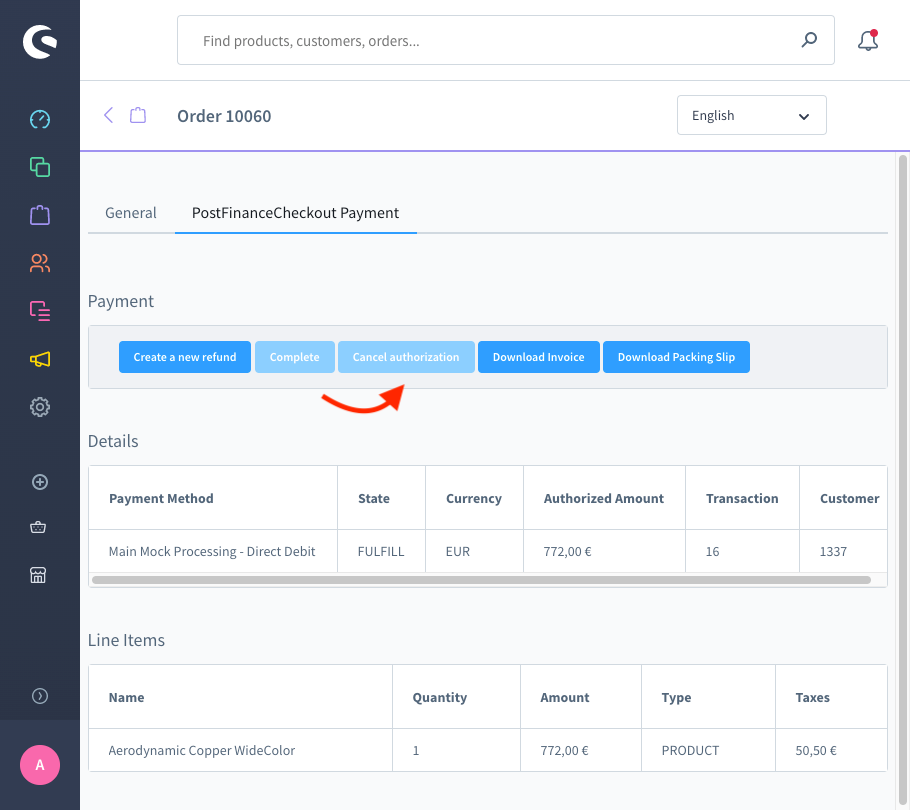
Task: Open the Dashboard speedometer icon
Action: coord(40,120)
